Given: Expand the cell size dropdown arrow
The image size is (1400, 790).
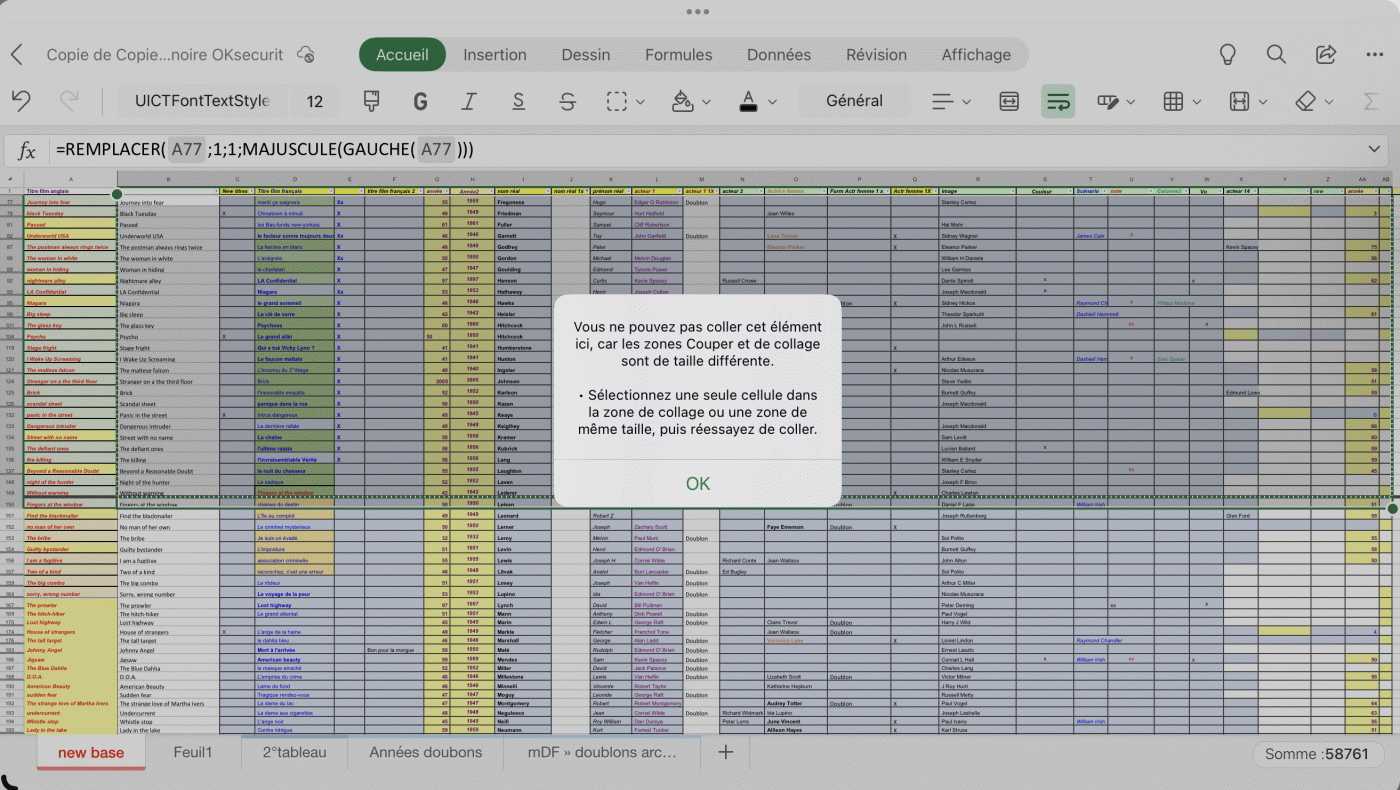Looking at the screenshot, I should (1263, 102).
